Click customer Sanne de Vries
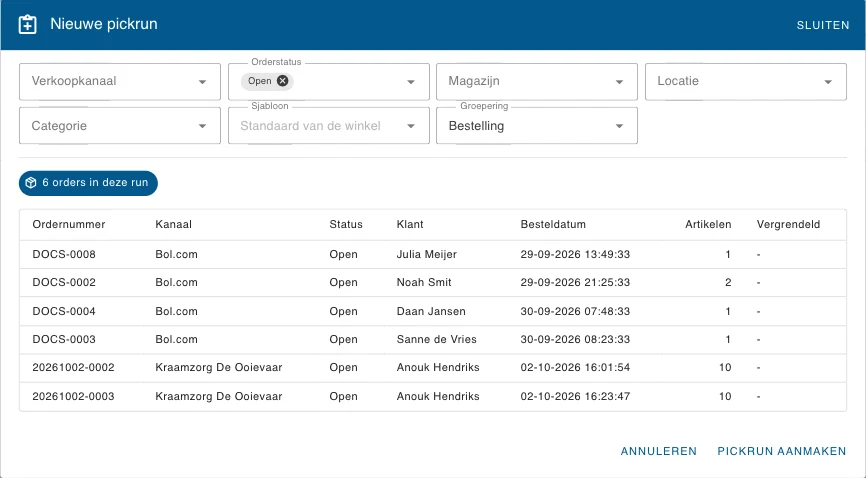The width and height of the screenshot is (866, 478). click(x=436, y=339)
